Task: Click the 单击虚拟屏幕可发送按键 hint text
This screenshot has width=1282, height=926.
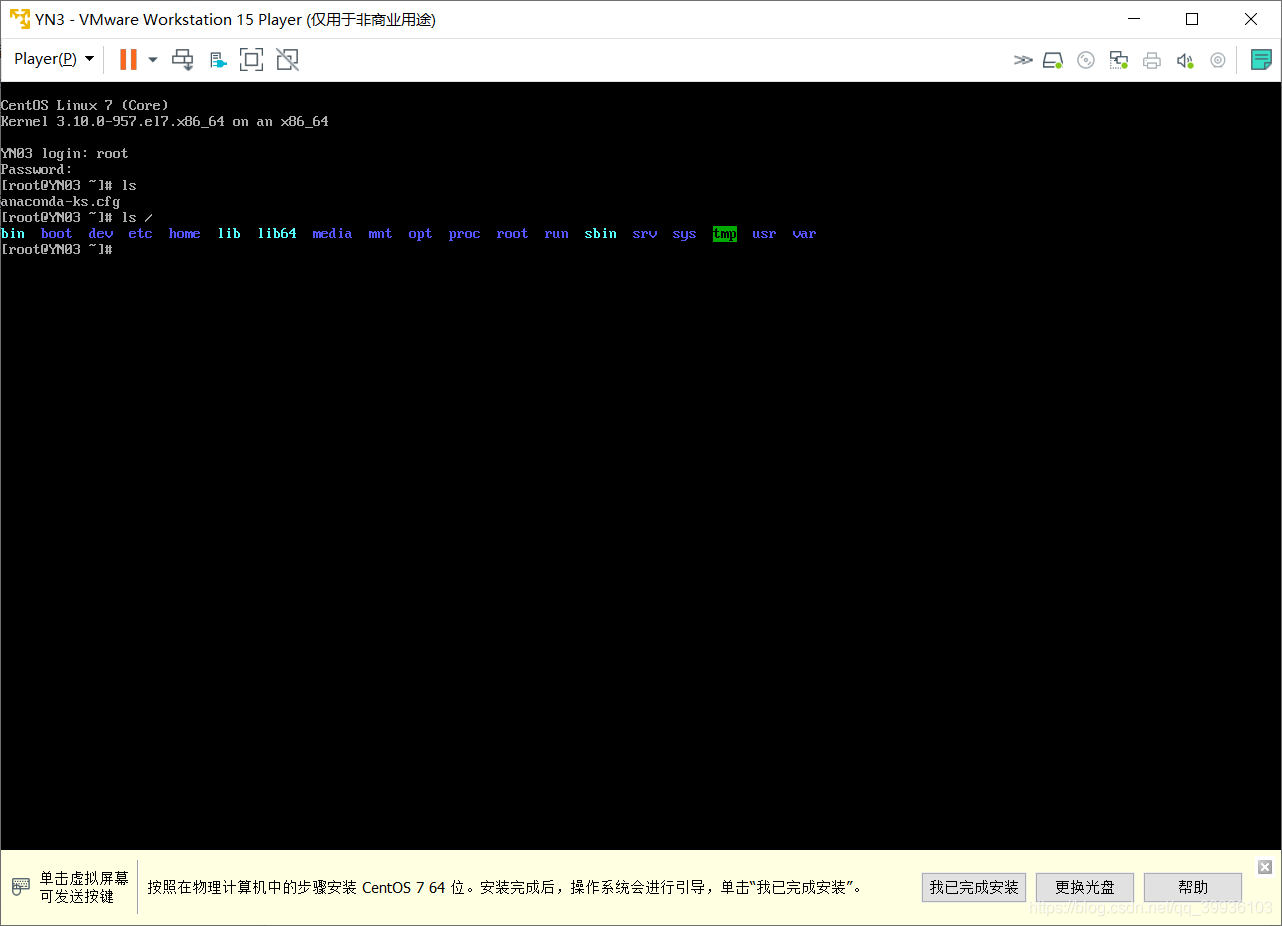Action: tap(84, 887)
